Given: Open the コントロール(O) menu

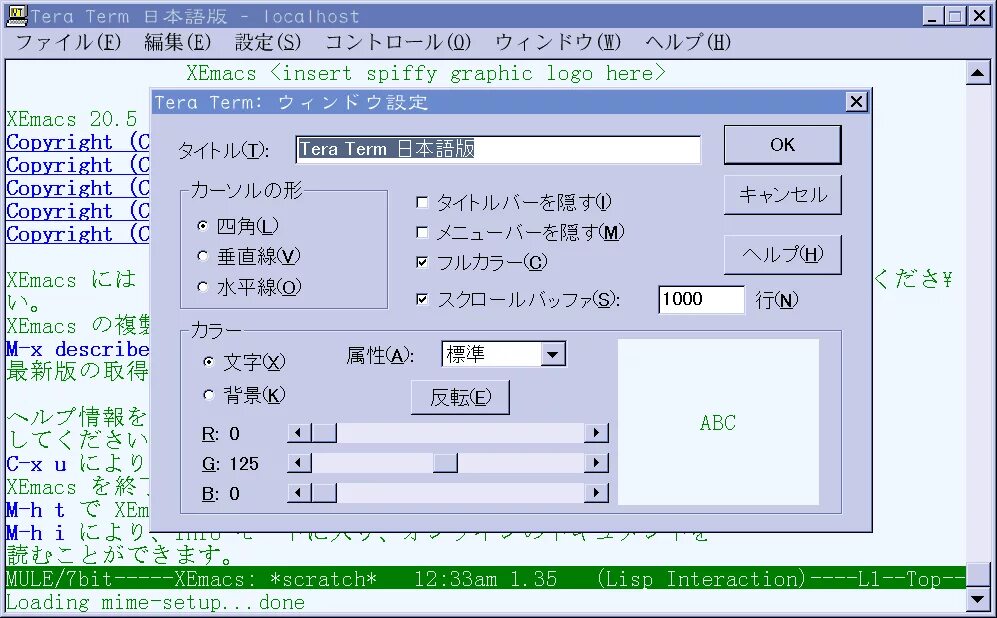Looking at the screenshot, I should [x=398, y=43].
